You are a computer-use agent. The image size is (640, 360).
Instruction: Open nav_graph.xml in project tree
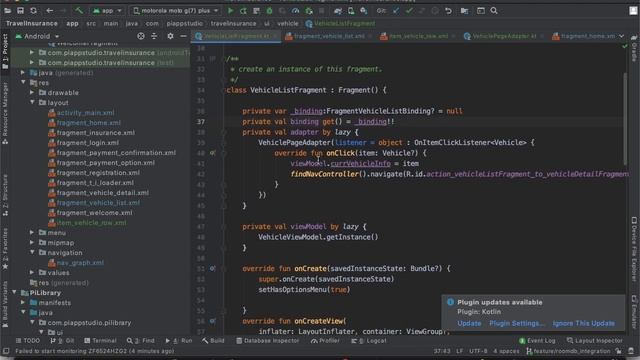[x=76, y=262]
